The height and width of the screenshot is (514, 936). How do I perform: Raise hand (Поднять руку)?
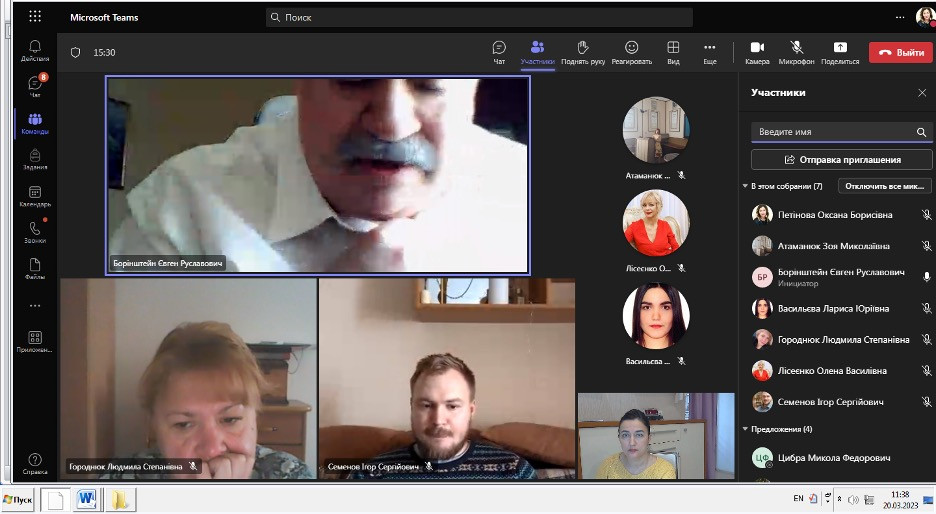coord(583,53)
